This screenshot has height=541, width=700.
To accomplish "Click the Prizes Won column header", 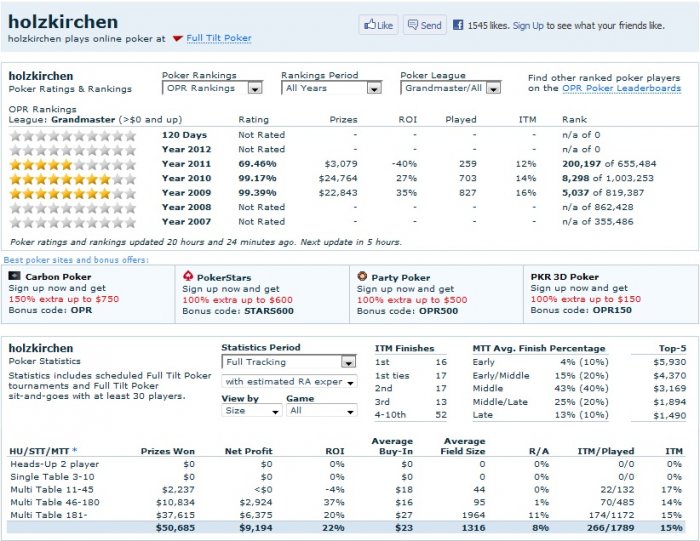I will (x=167, y=451).
